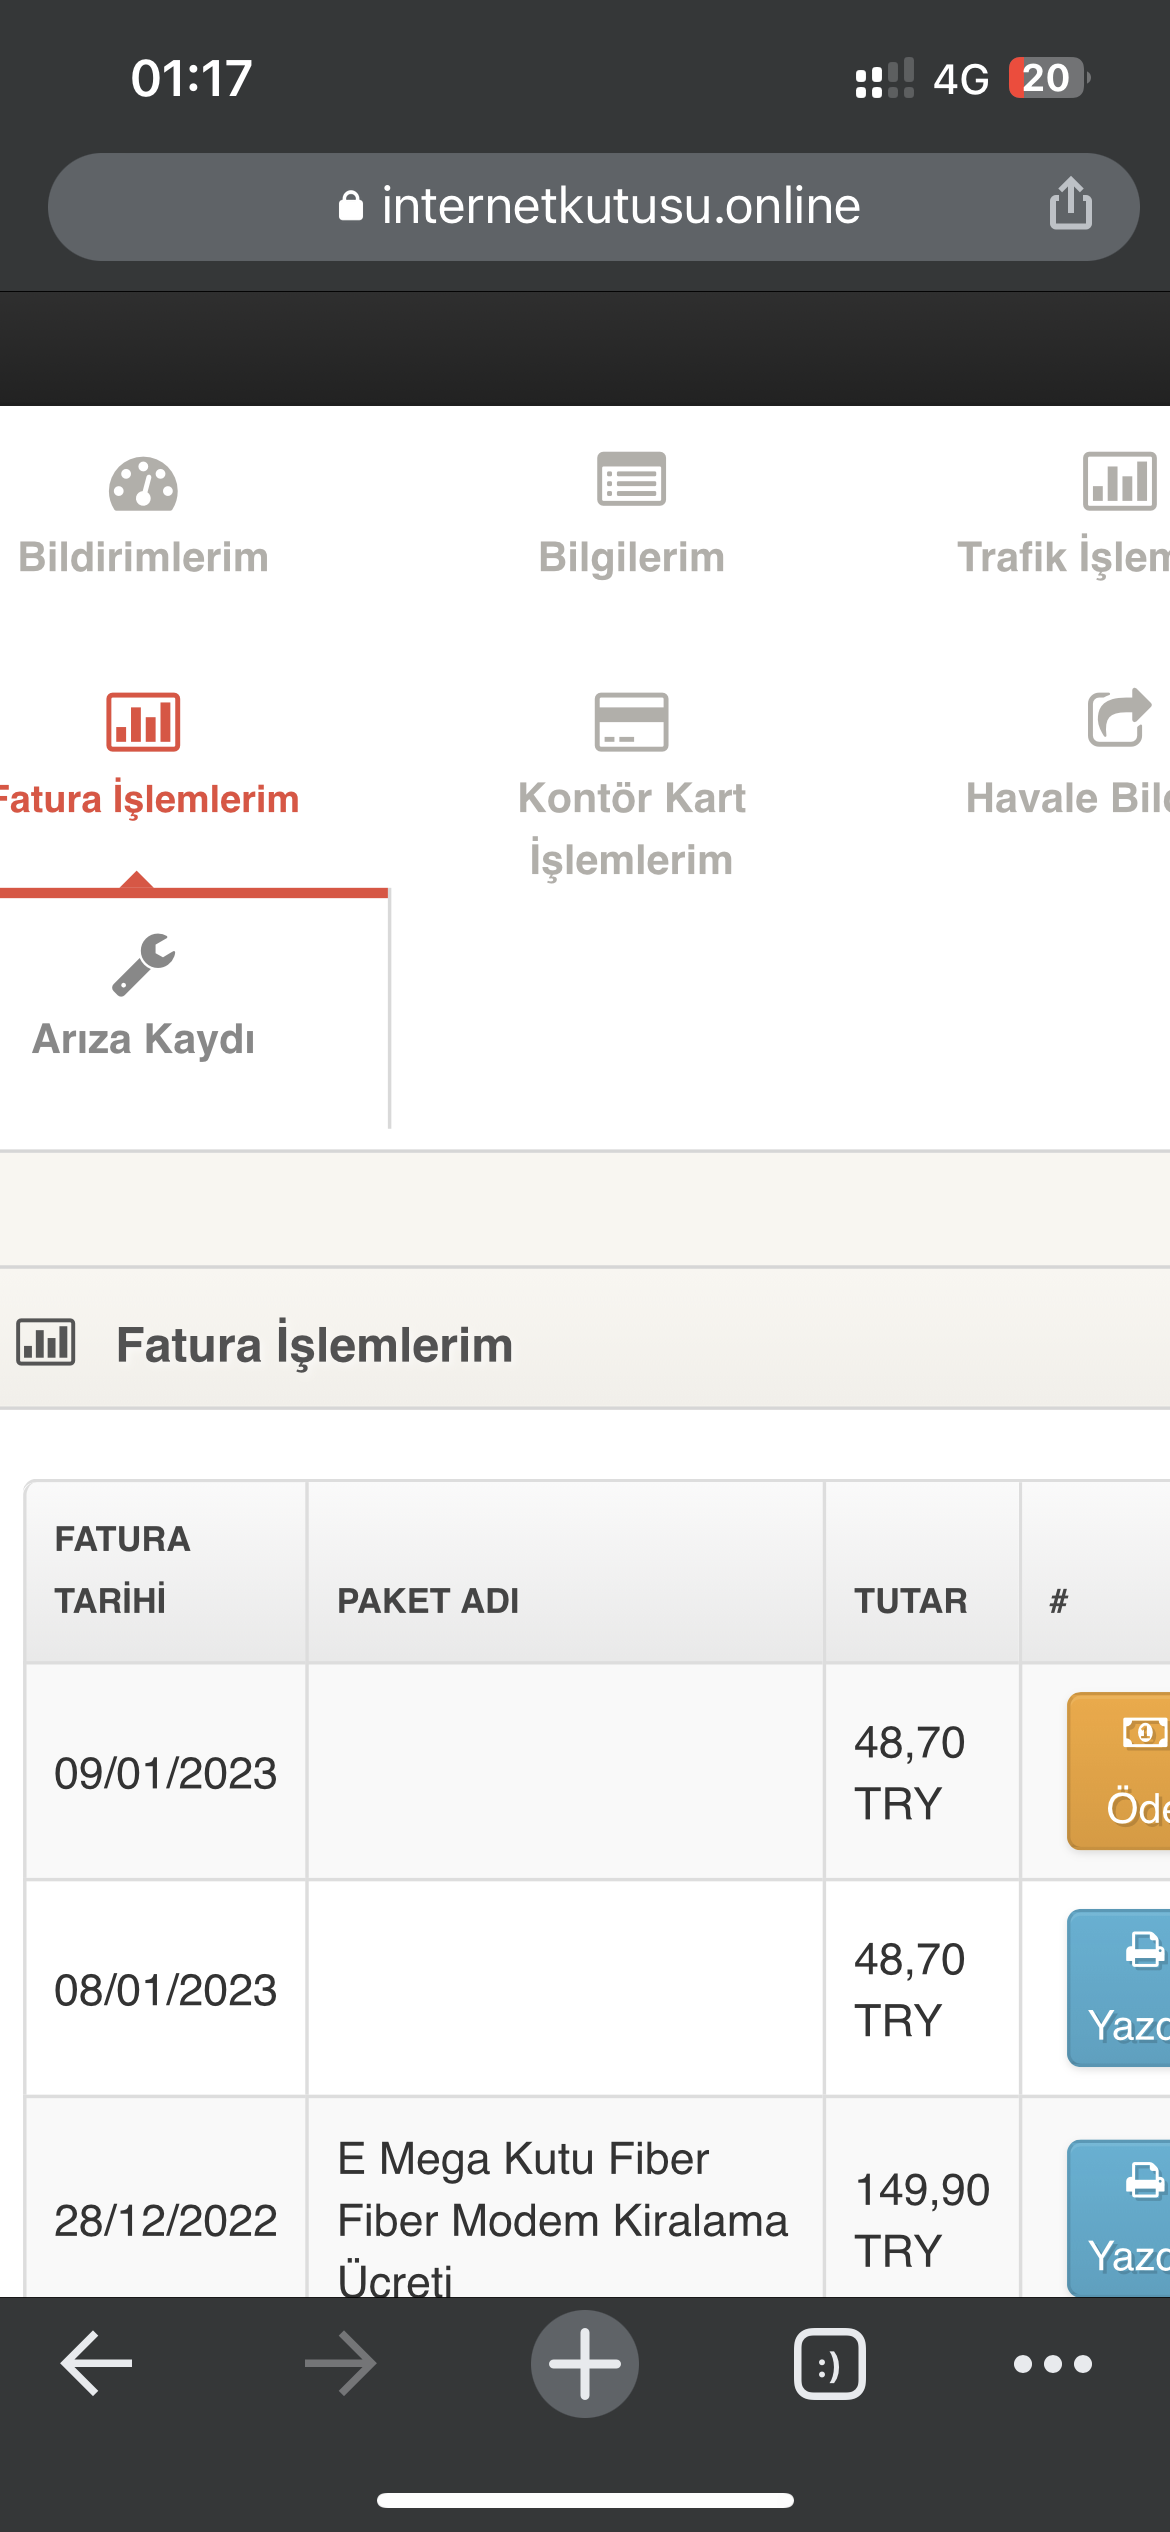Open browser three-dots menu
Image resolution: width=1170 pixels, height=2532 pixels.
[x=1052, y=2364]
